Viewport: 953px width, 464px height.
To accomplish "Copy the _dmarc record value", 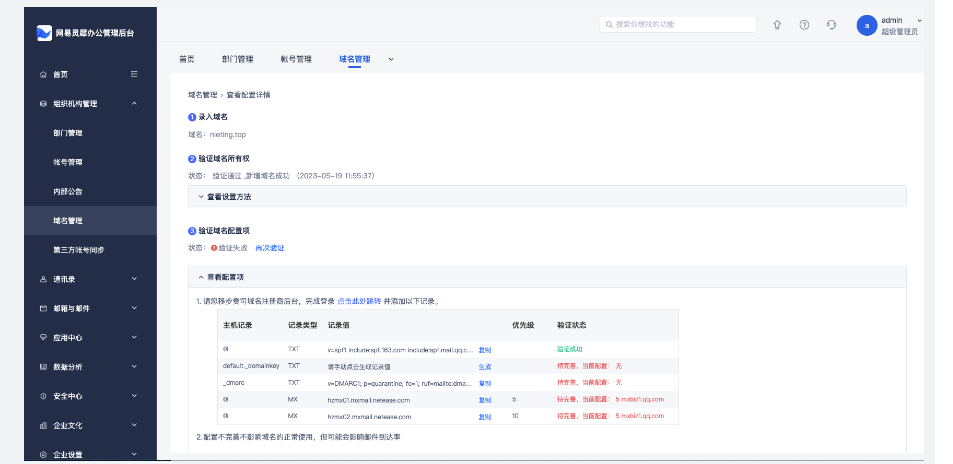I will pos(484,383).
